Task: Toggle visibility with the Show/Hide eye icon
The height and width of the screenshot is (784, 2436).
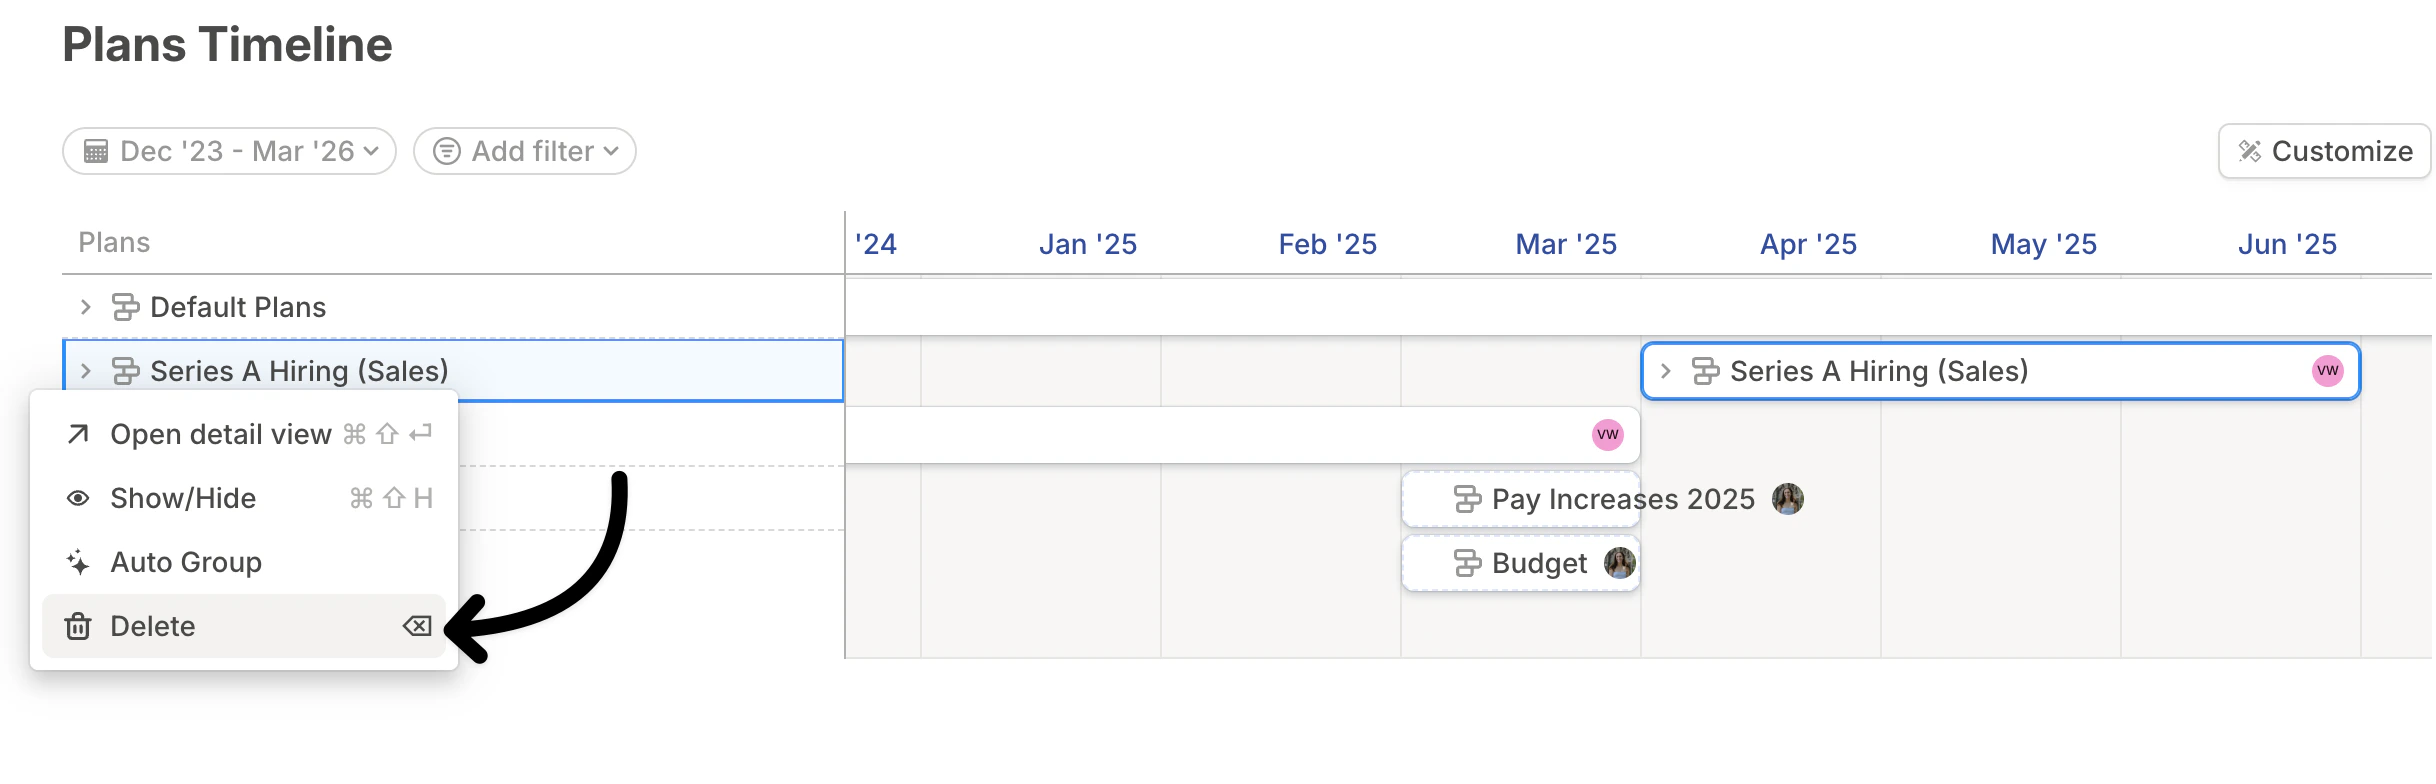Action: 77,498
